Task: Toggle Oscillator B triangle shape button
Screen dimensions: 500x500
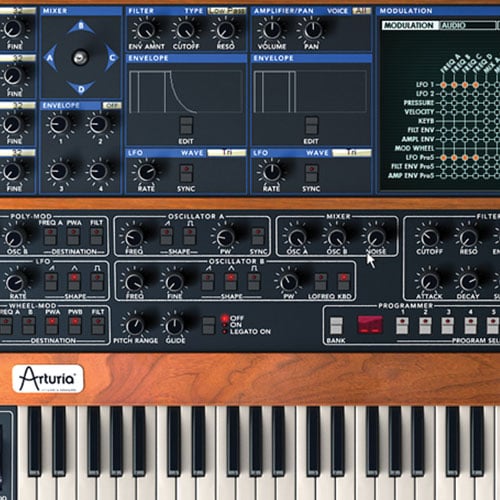Action: tap(231, 282)
